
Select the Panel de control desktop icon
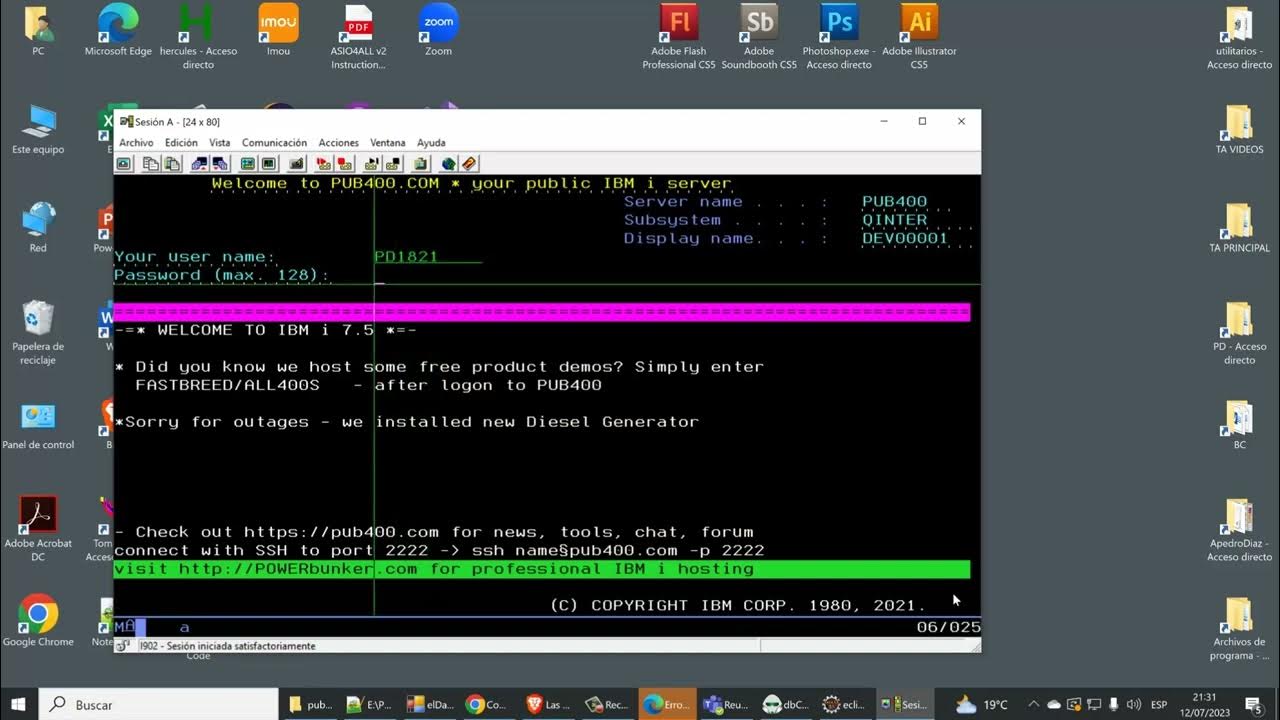[x=38, y=426]
